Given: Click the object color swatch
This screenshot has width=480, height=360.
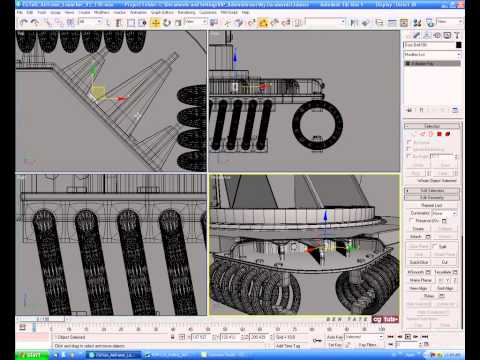Looking at the screenshot, I should [x=459, y=45].
